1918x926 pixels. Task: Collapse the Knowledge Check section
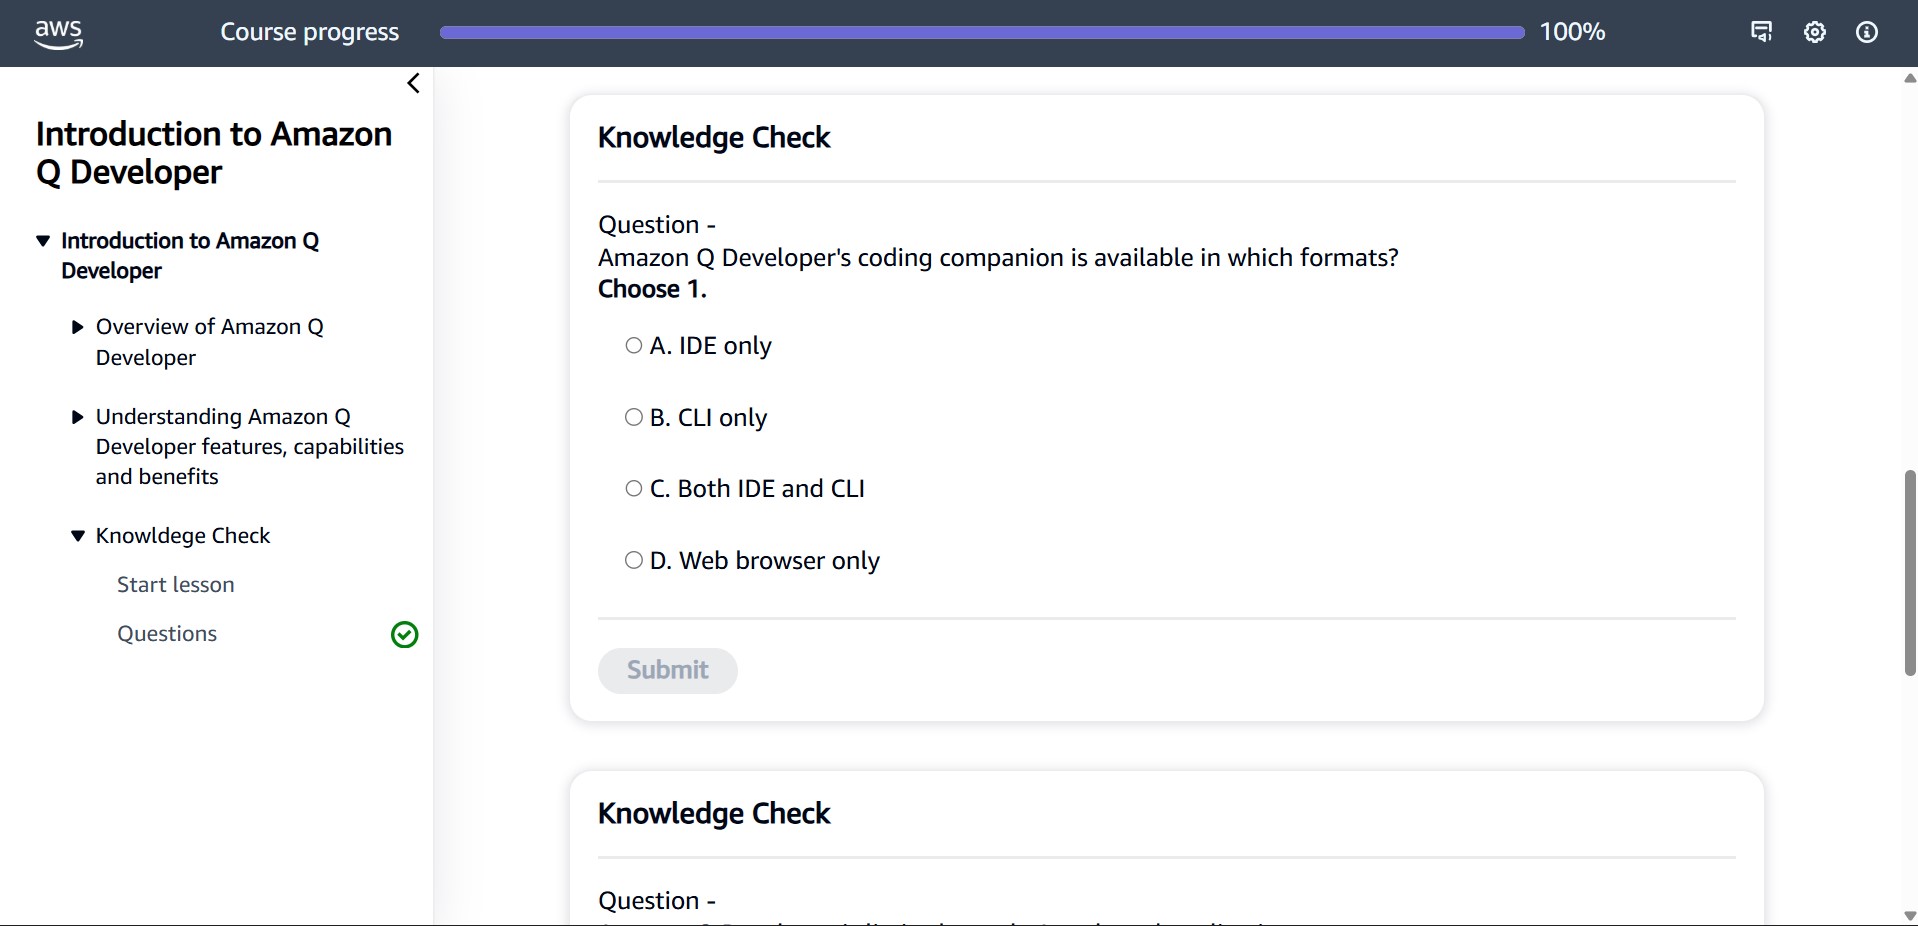pos(78,536)
